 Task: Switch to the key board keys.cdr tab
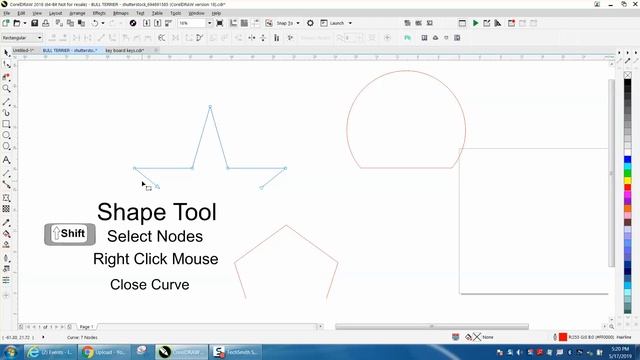[124, 50]
